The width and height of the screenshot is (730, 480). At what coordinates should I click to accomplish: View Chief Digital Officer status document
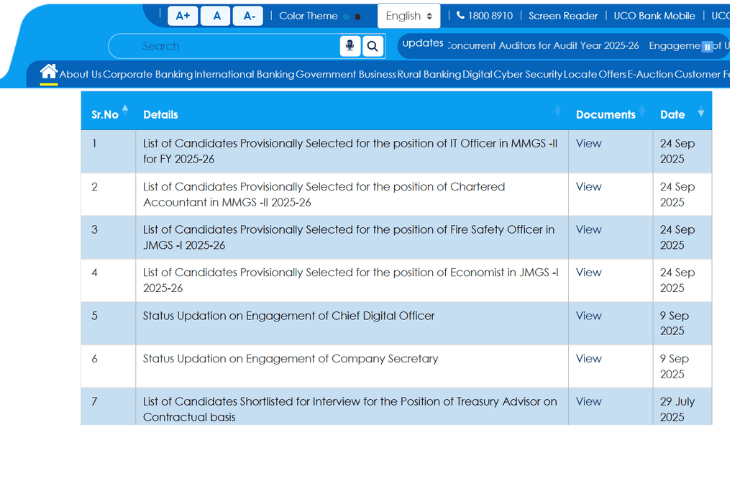589,316
